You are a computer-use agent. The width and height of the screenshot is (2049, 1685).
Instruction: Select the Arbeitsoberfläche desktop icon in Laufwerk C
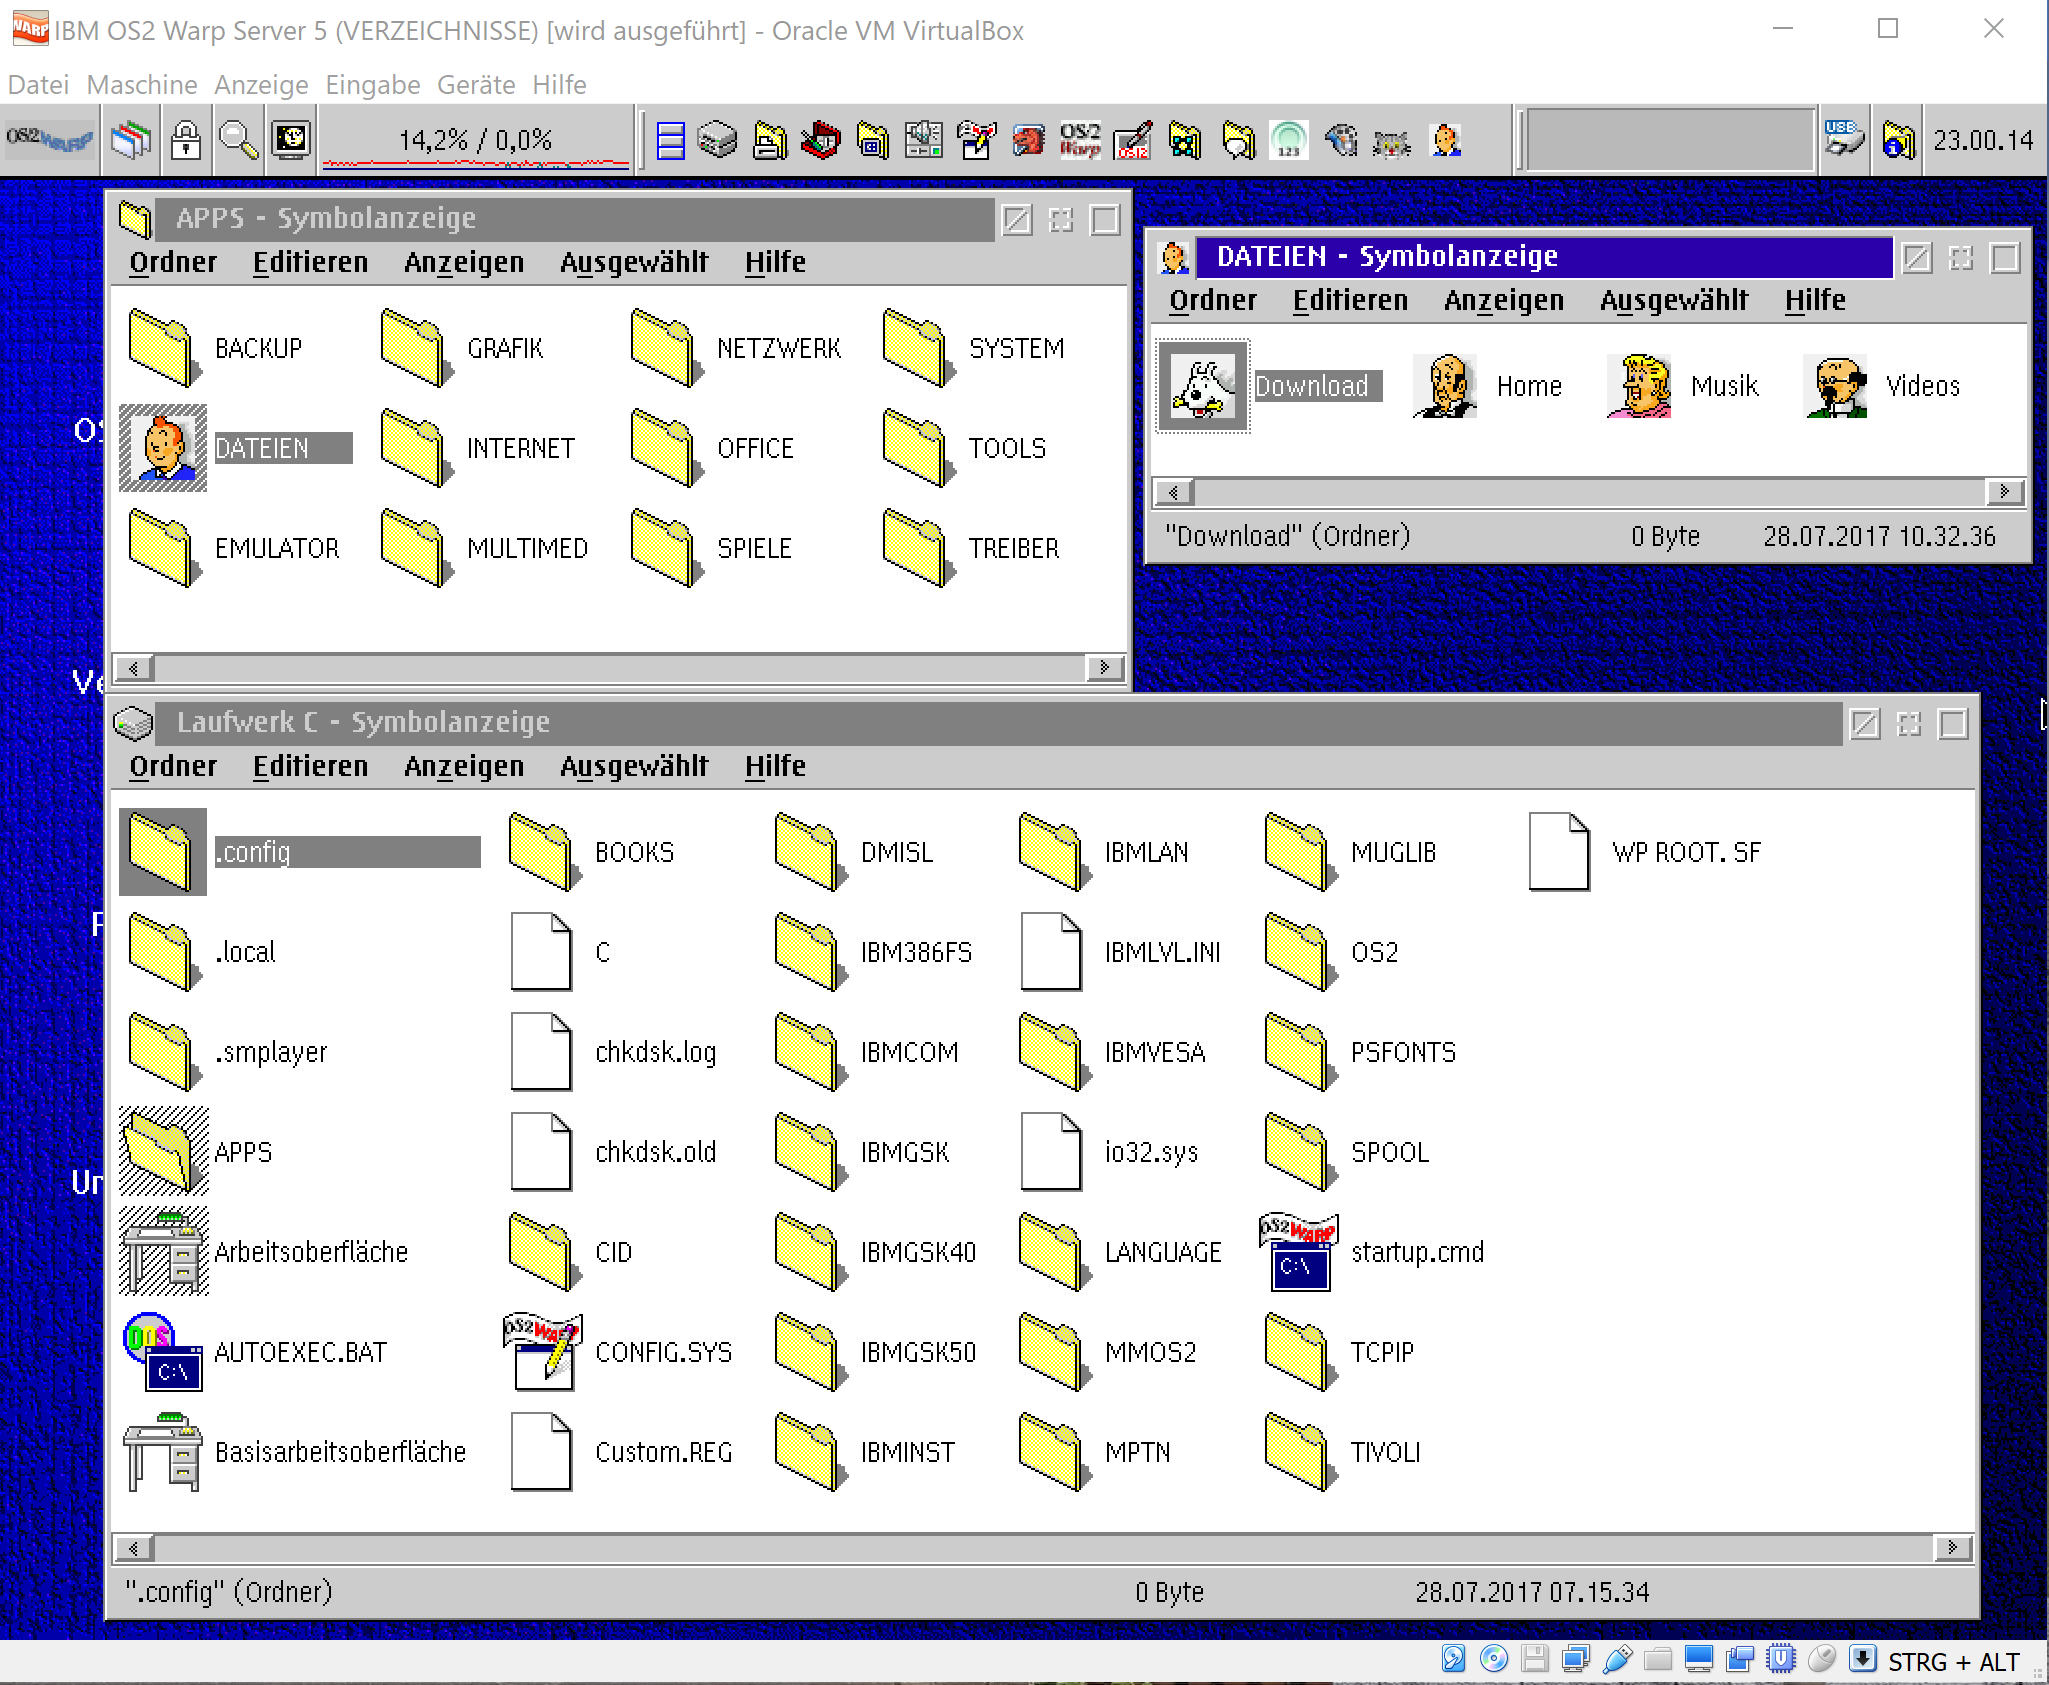pyautogui.click(x=164, y=1251)
